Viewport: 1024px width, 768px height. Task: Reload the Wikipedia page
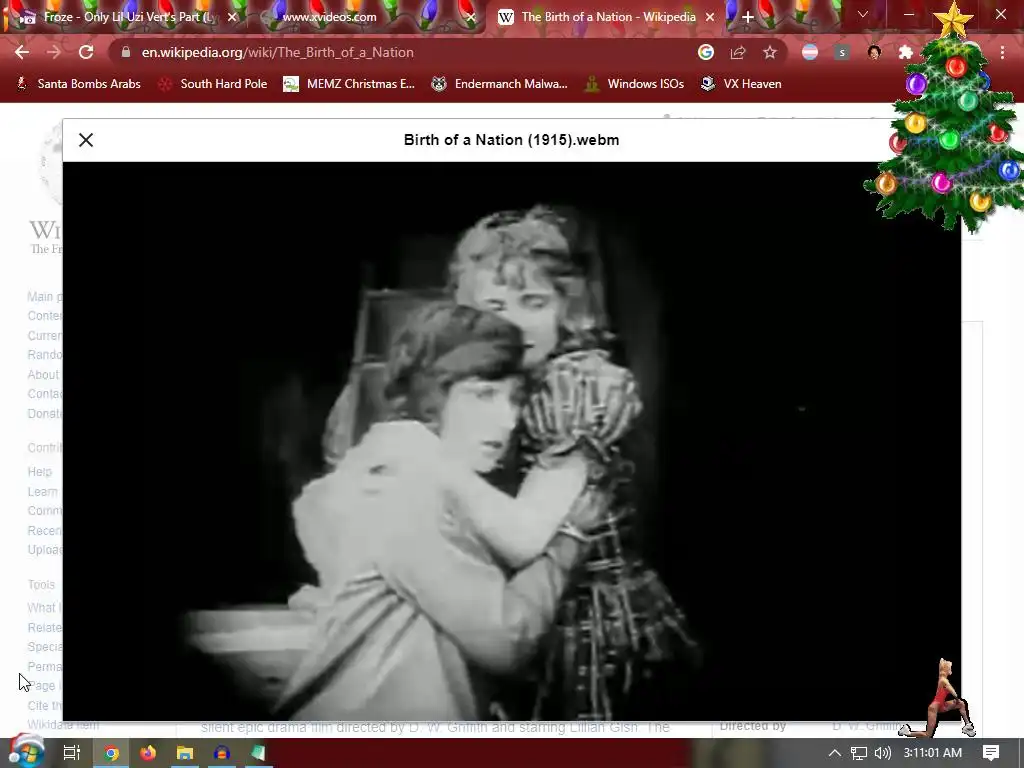point(86,52)
